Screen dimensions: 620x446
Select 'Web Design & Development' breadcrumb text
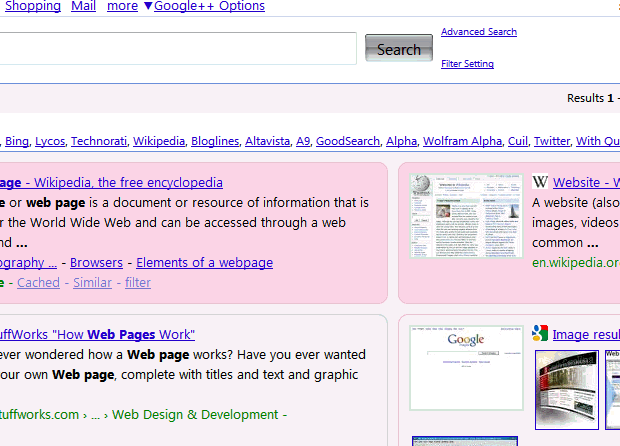pos(195,415)
